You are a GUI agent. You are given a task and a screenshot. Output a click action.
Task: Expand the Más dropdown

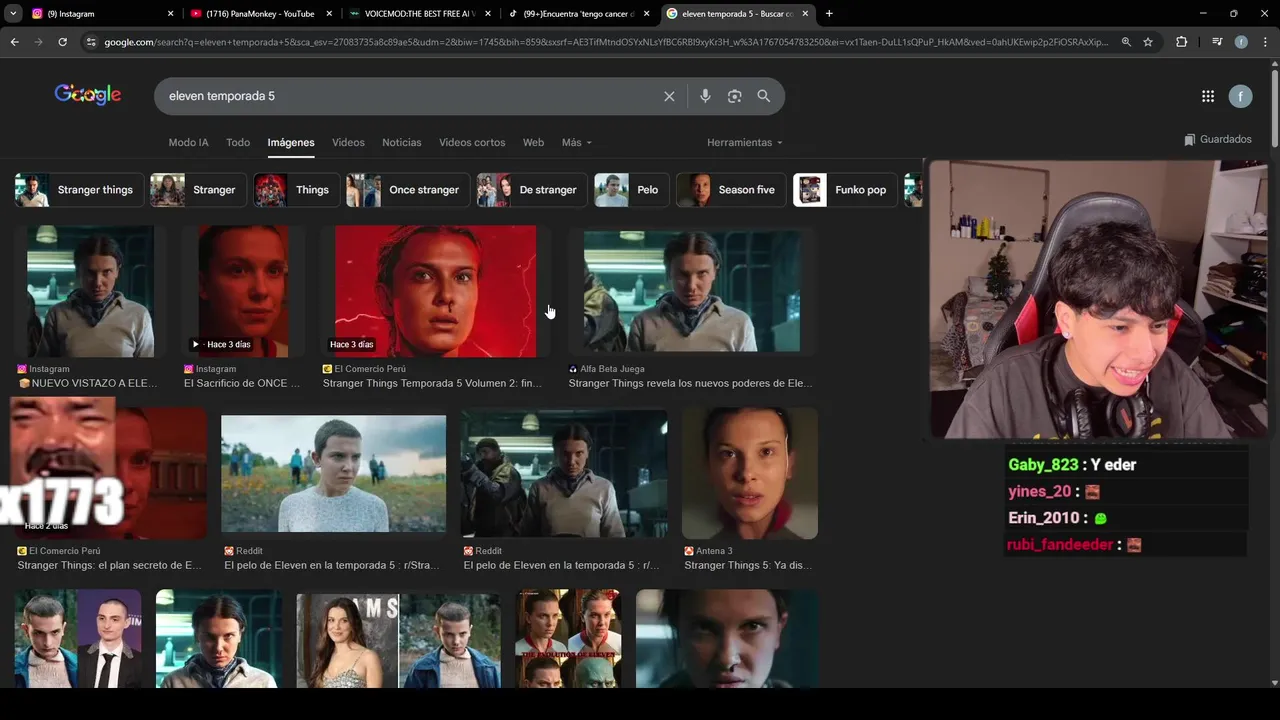coord(577,143)
